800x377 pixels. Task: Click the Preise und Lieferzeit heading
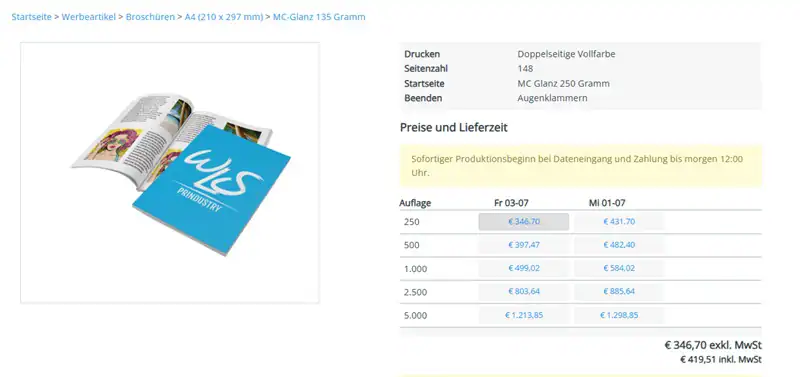454,128
